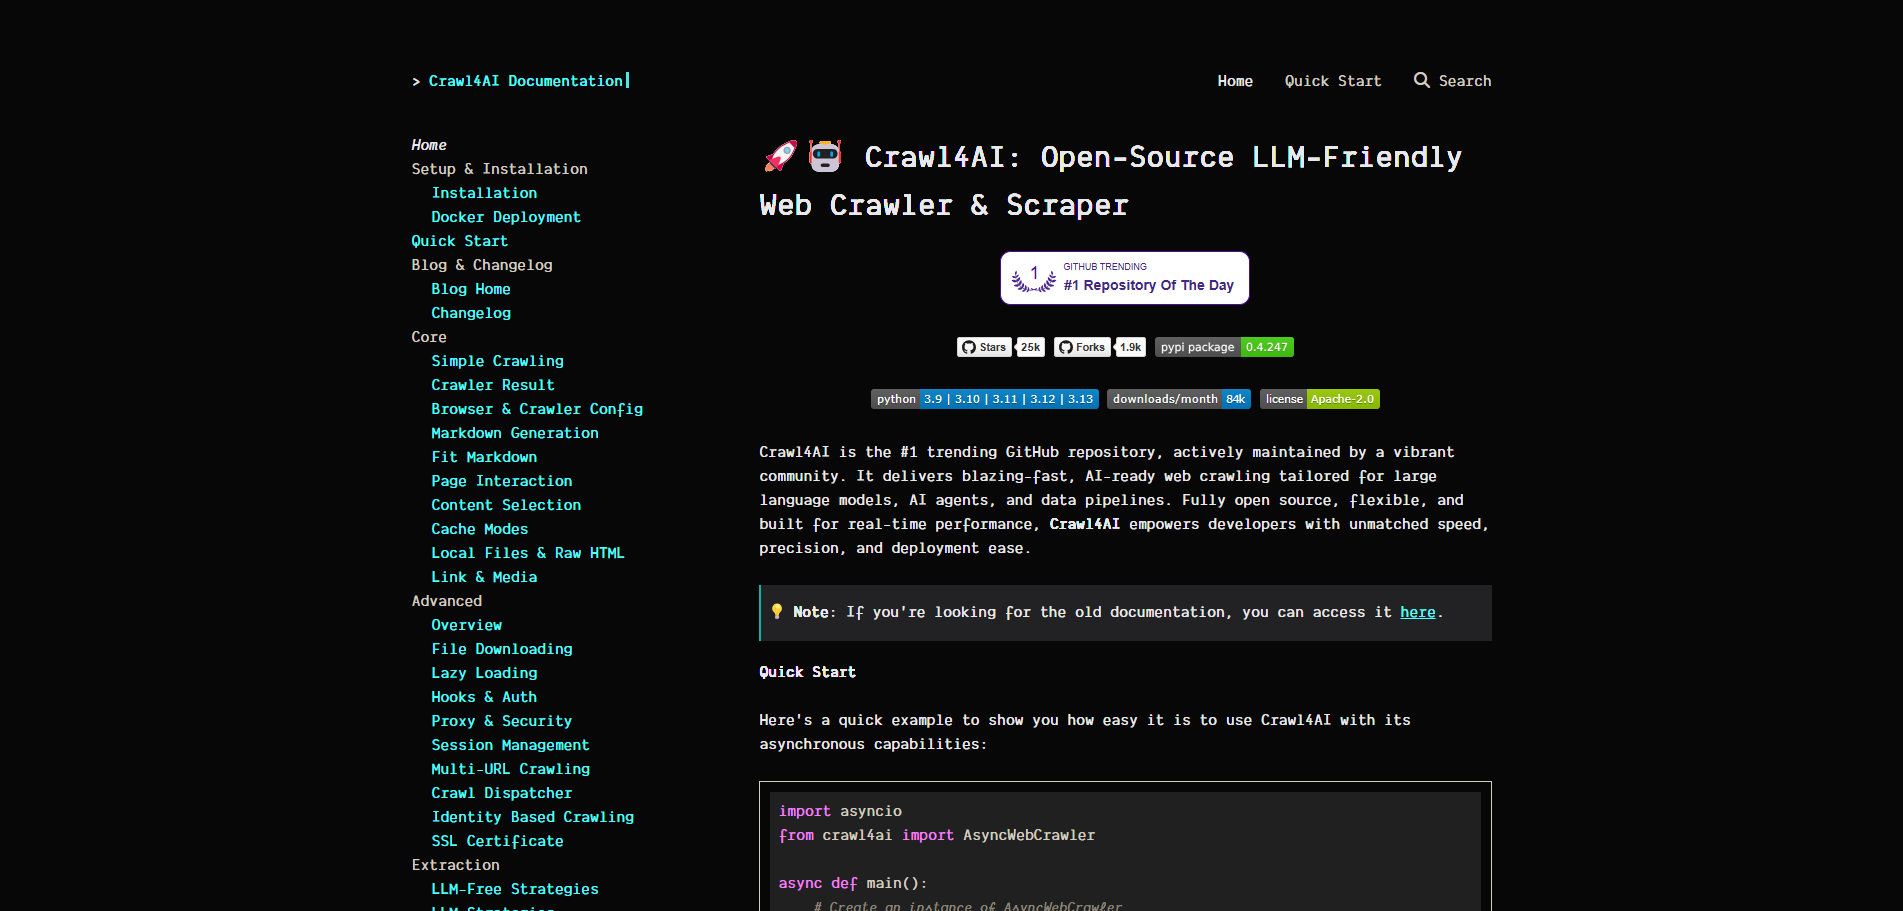
Task: Click the downloads/month badge
Action: tap(1178, 399)
